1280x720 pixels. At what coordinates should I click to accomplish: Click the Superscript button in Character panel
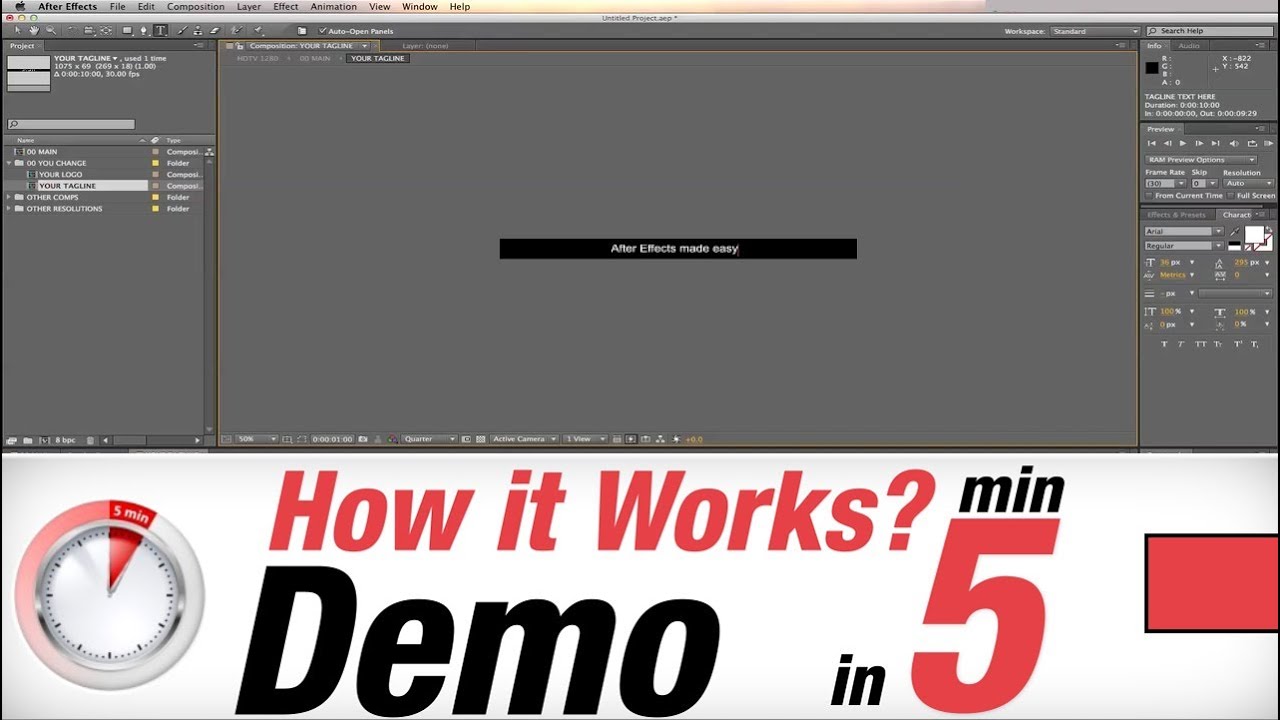[1238, 344]
